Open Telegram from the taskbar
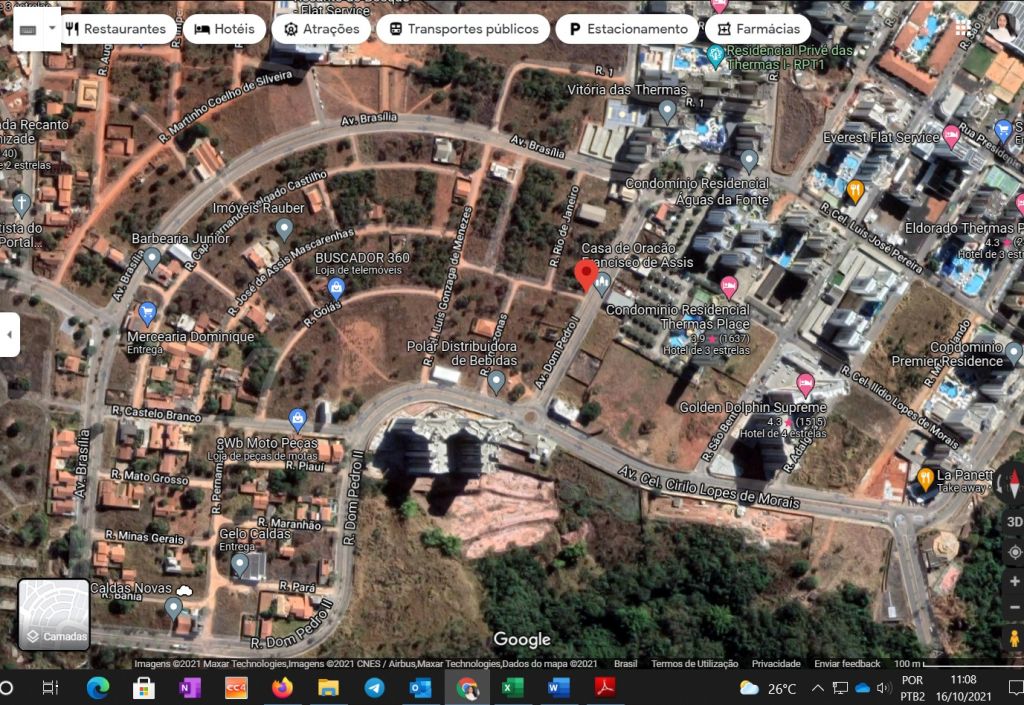 click(x=374, y=687)
